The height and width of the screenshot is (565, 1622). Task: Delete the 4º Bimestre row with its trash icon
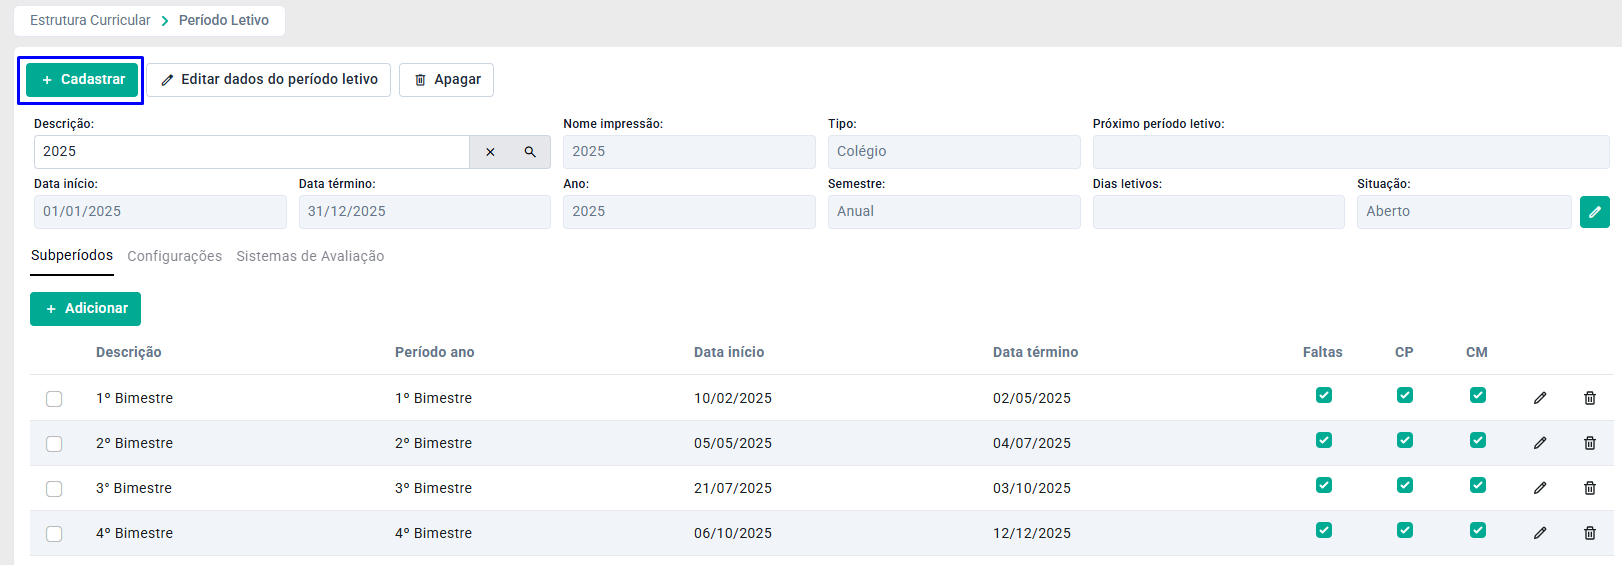1590,533
